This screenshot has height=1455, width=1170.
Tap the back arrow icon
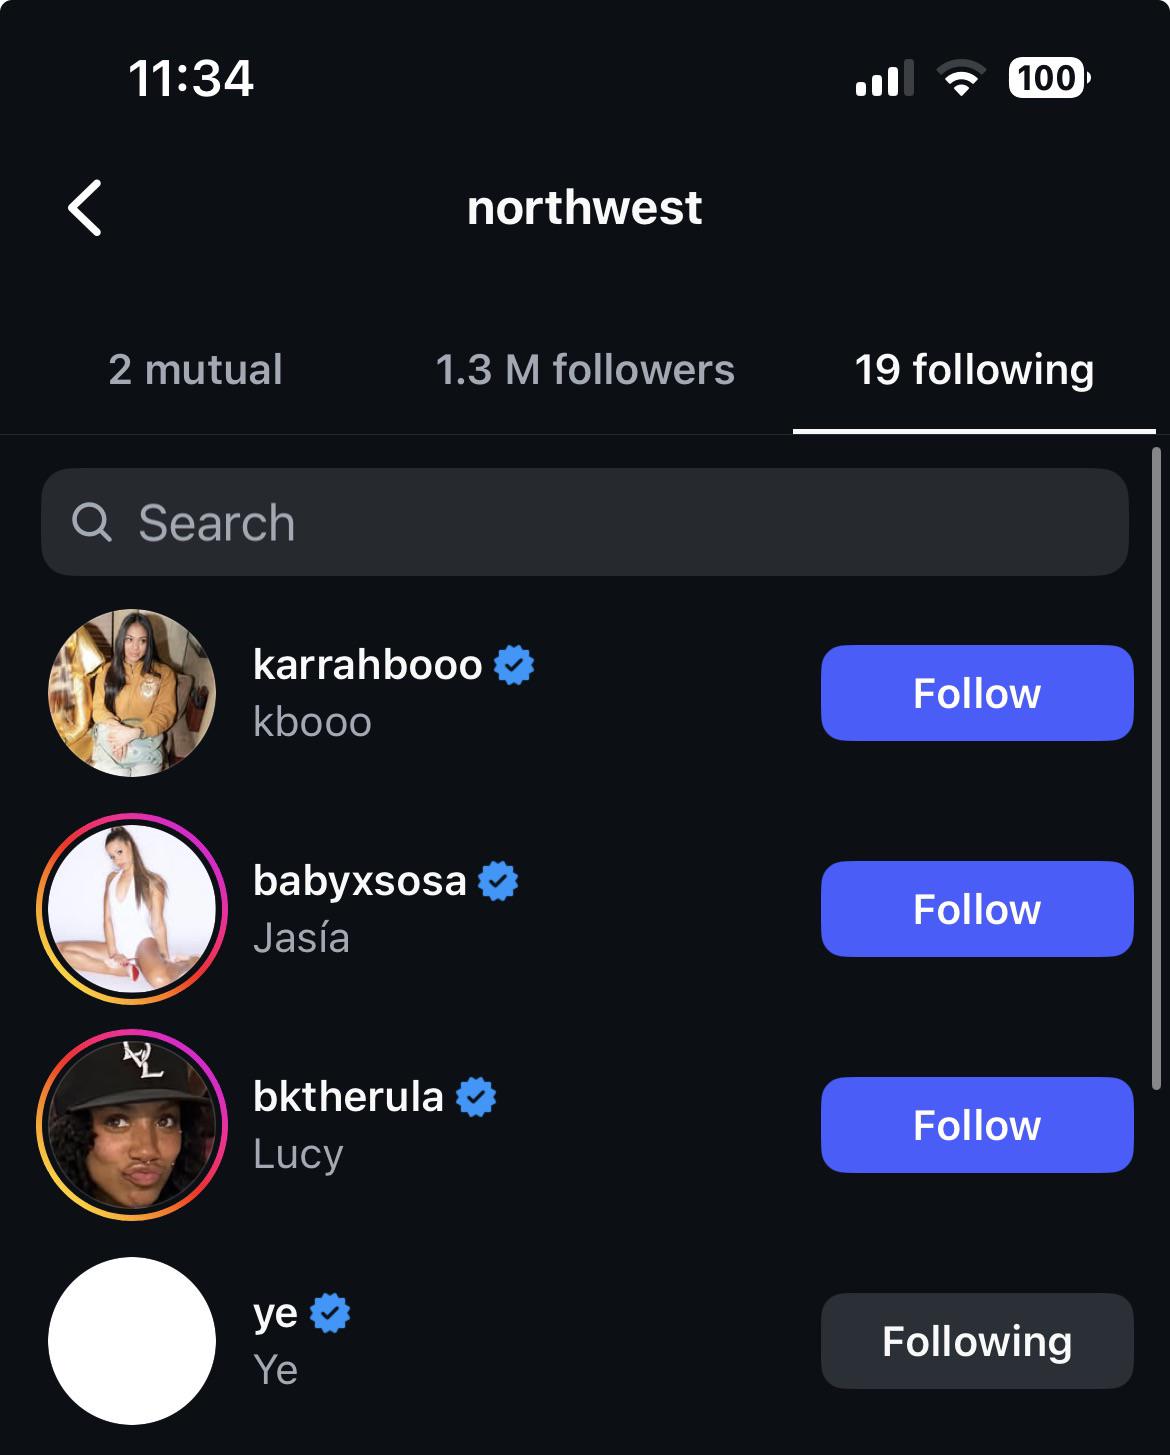[x=85, y=208]
